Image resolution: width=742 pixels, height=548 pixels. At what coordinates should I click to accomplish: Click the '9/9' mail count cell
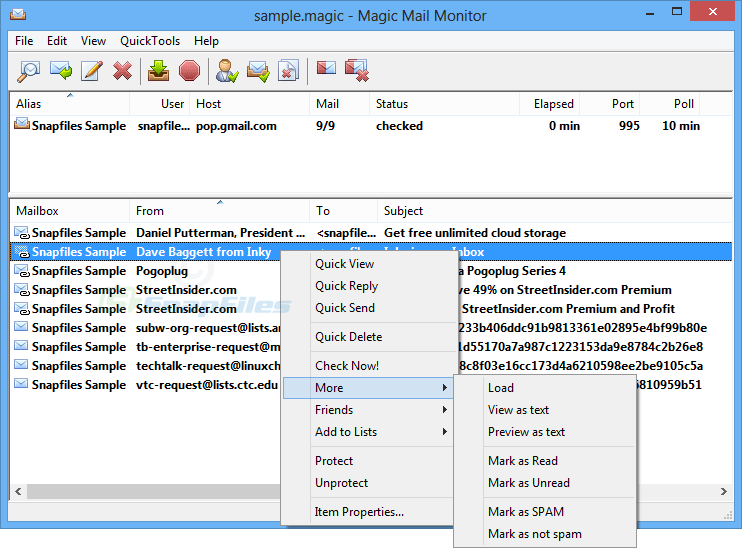[x=325, y=126]
